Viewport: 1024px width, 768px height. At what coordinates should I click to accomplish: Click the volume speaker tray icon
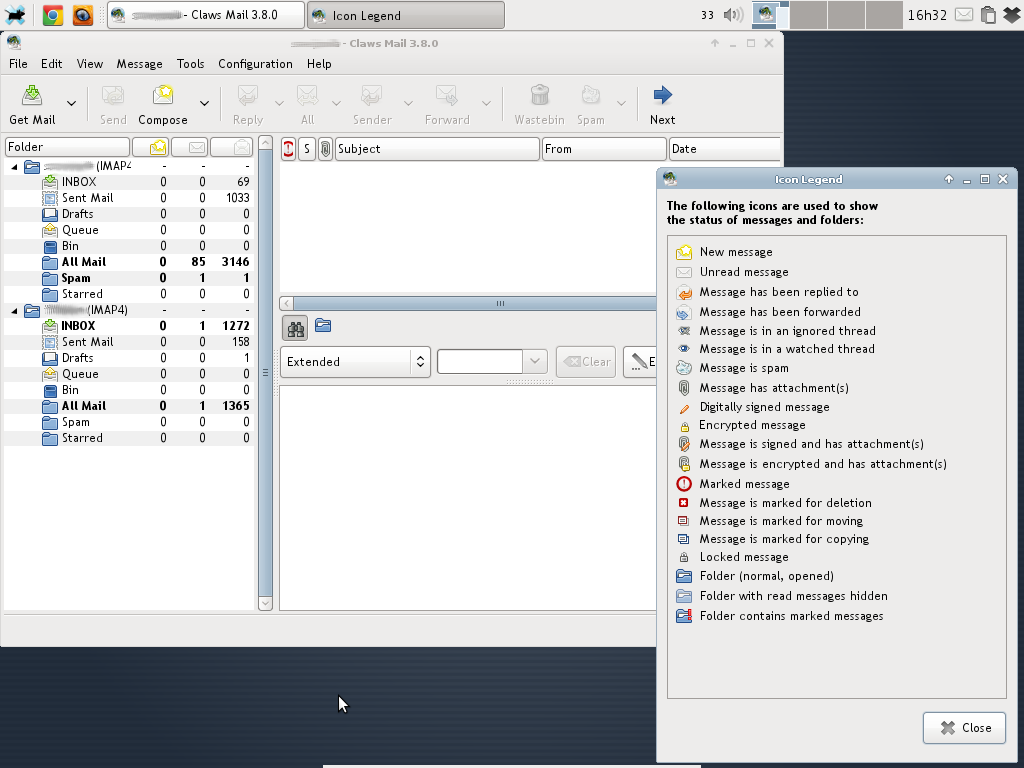(x=734, y=14)
